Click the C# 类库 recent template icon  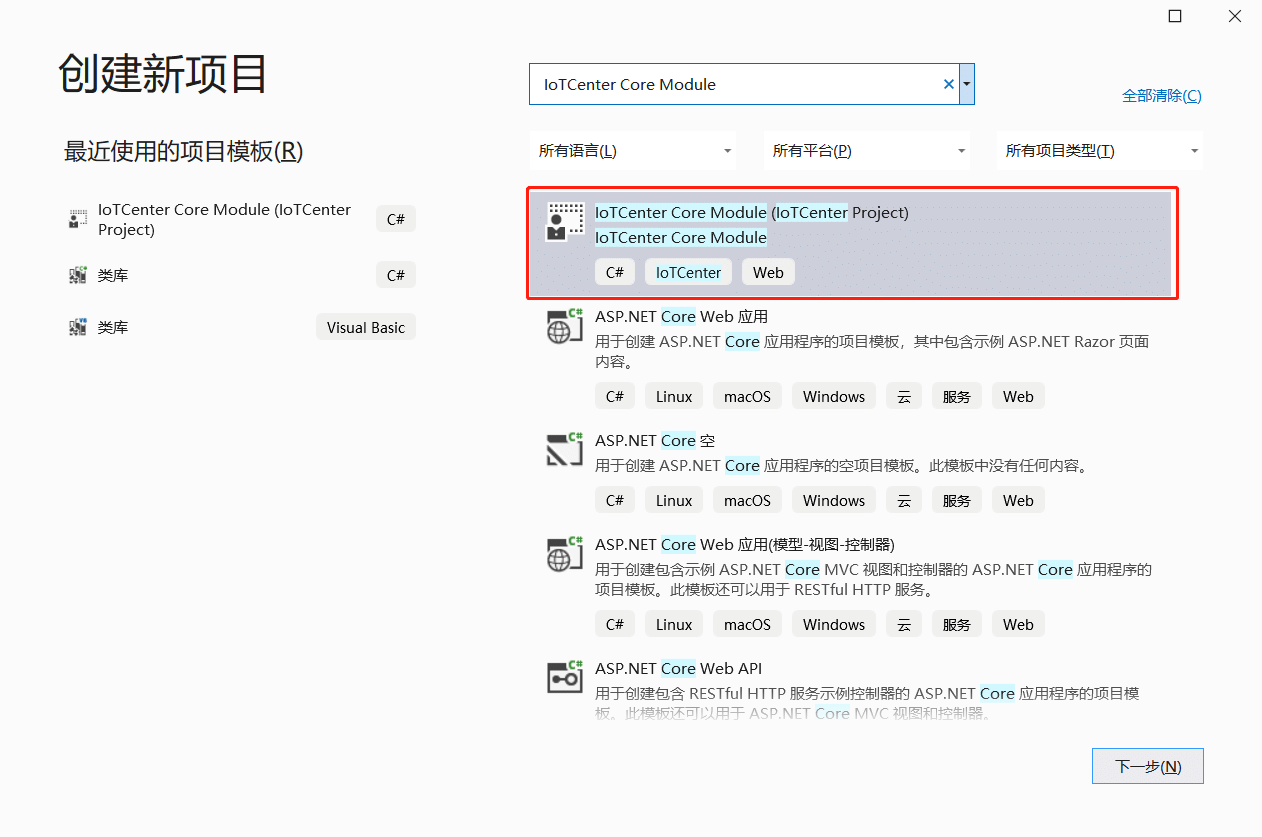78,275
